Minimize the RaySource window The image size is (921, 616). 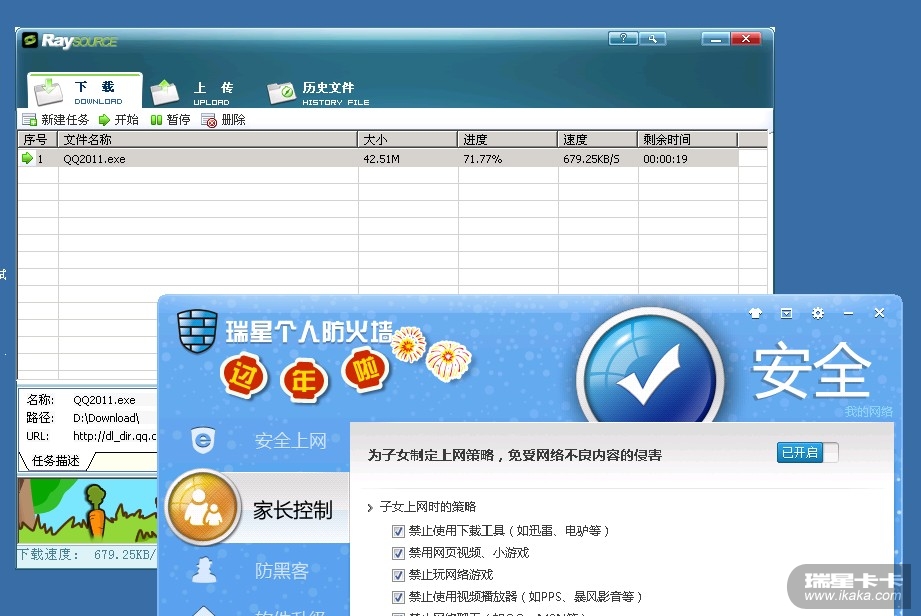point(716,39)
